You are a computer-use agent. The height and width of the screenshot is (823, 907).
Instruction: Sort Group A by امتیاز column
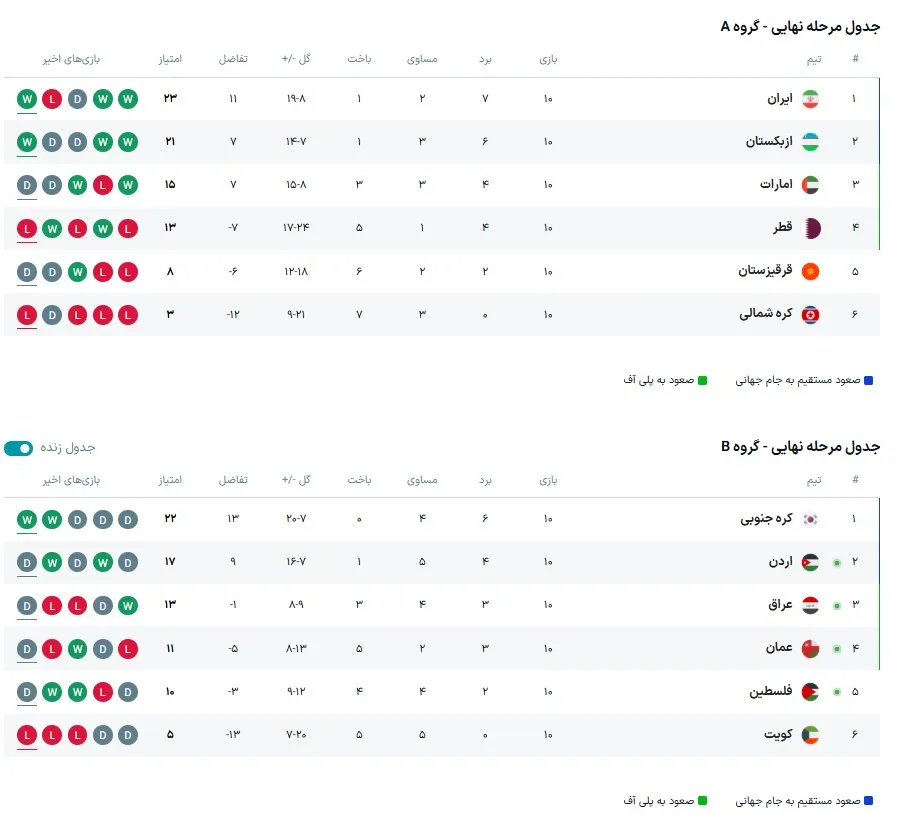point(171,59)
